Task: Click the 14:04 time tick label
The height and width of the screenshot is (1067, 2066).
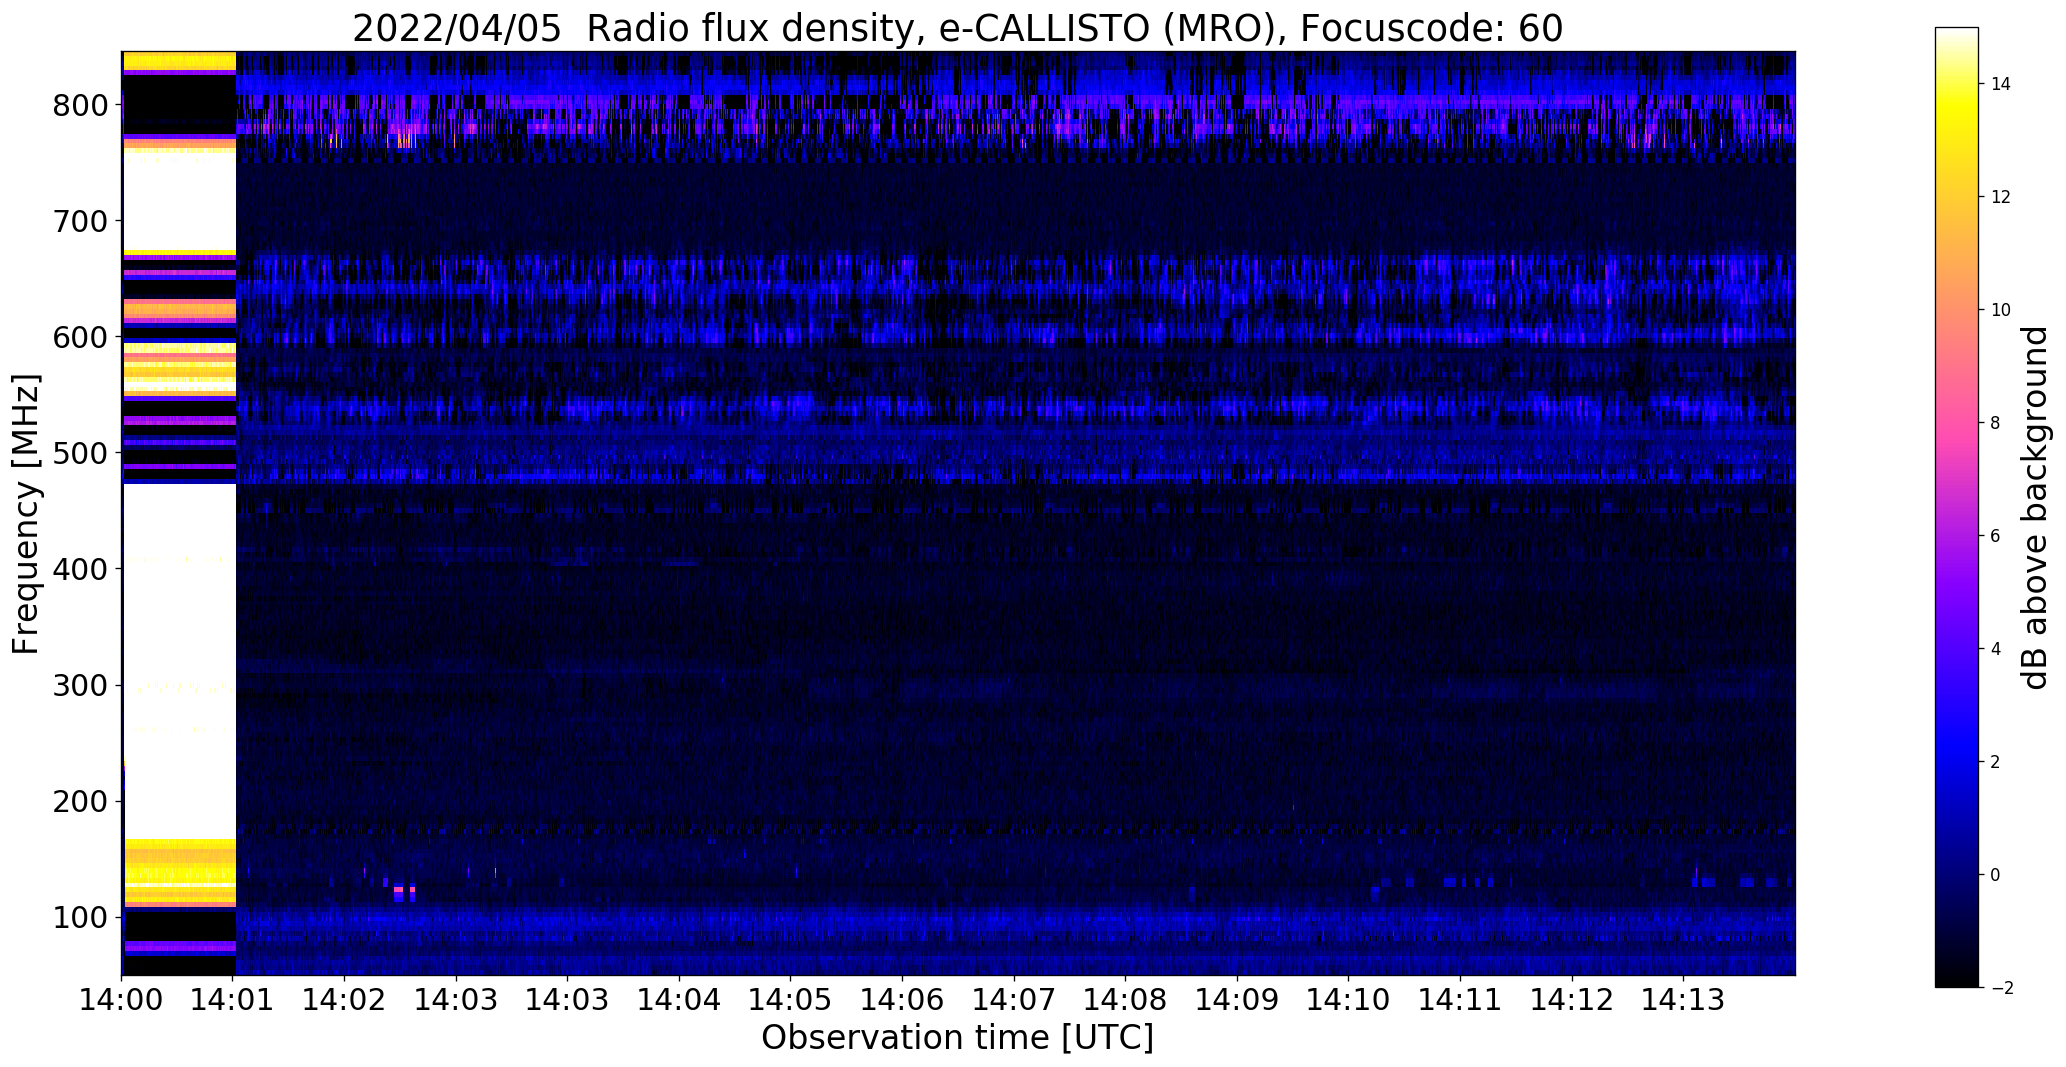Action: click(680, 999)
